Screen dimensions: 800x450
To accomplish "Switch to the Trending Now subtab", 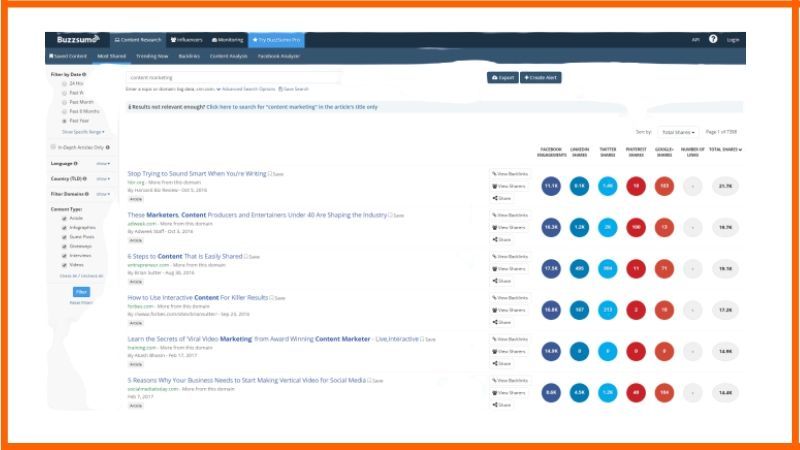I will (x=152, y=56).
